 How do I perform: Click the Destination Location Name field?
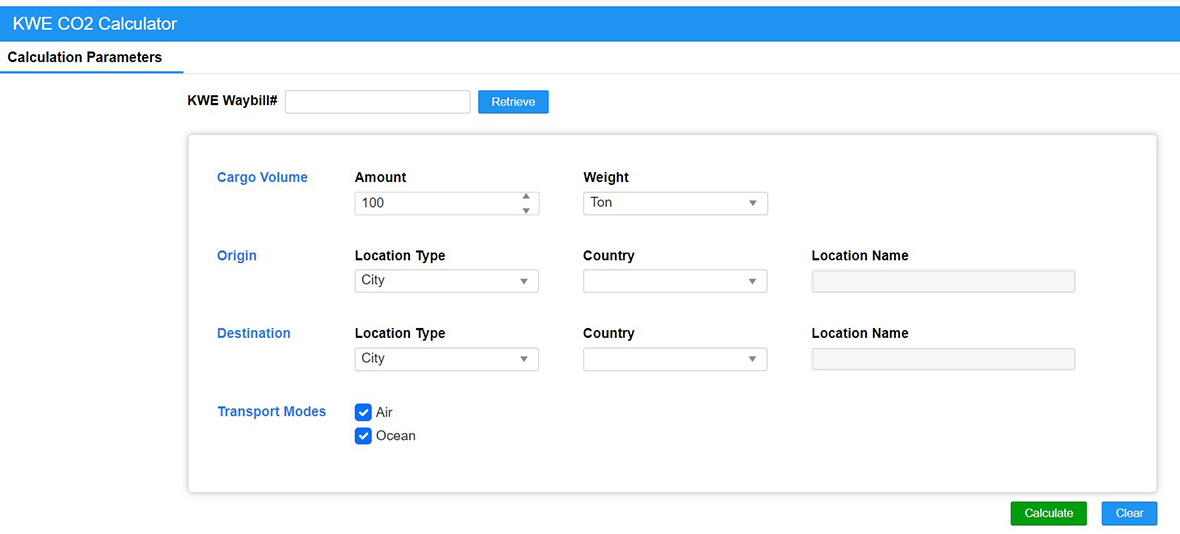coord(944,359)
